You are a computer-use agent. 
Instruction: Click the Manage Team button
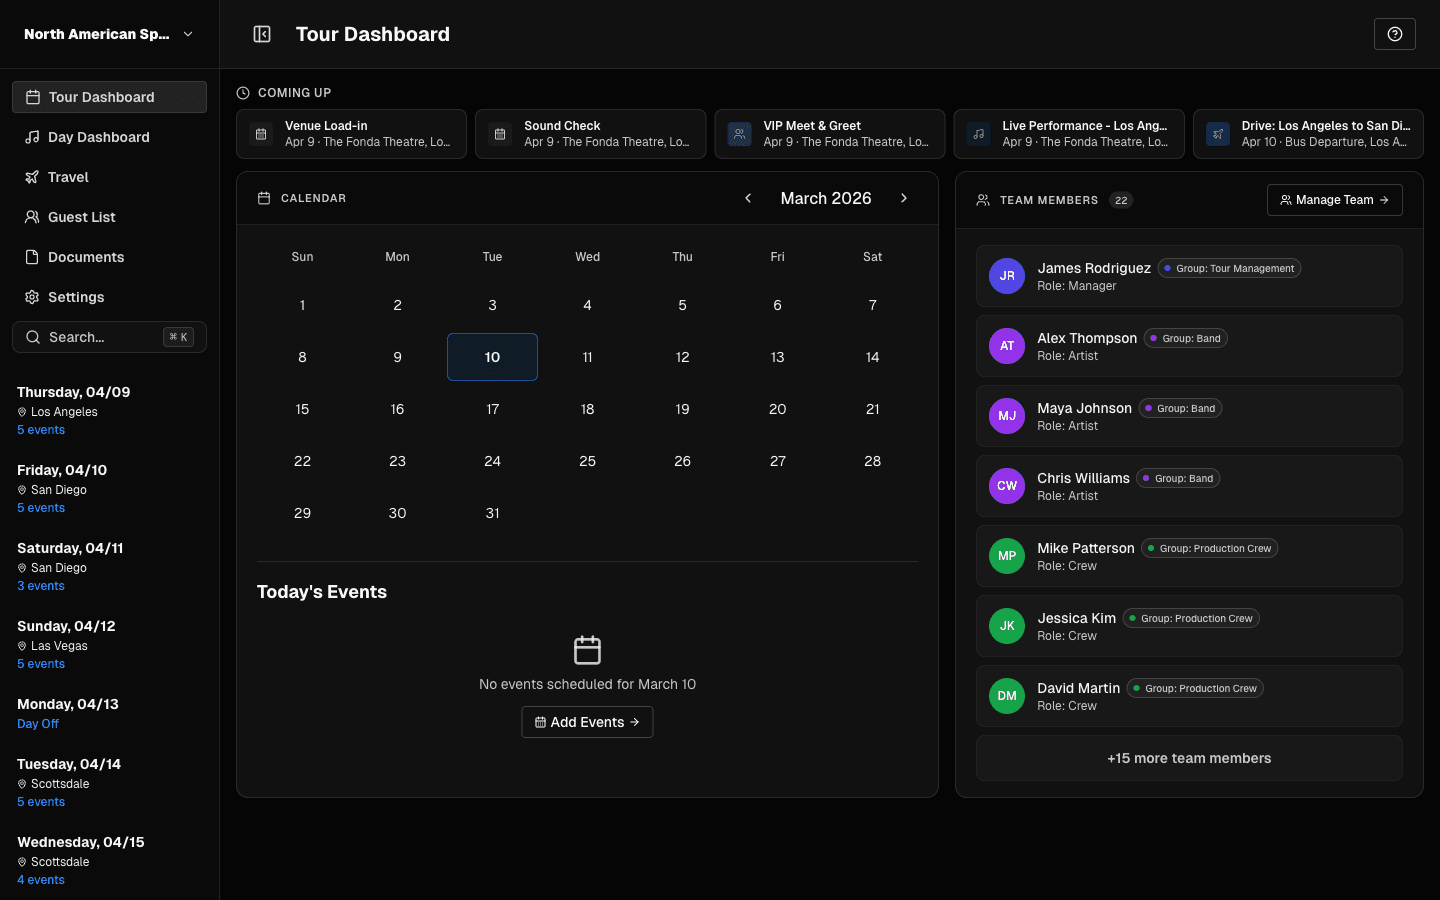[1334, 200]
